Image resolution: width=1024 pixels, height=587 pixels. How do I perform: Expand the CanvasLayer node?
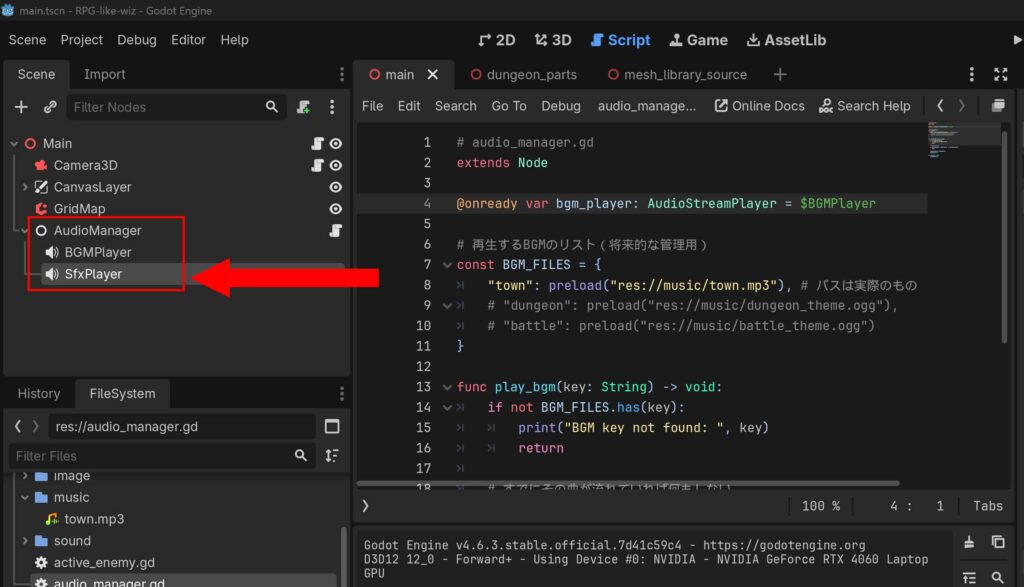[x=25, y=187]
